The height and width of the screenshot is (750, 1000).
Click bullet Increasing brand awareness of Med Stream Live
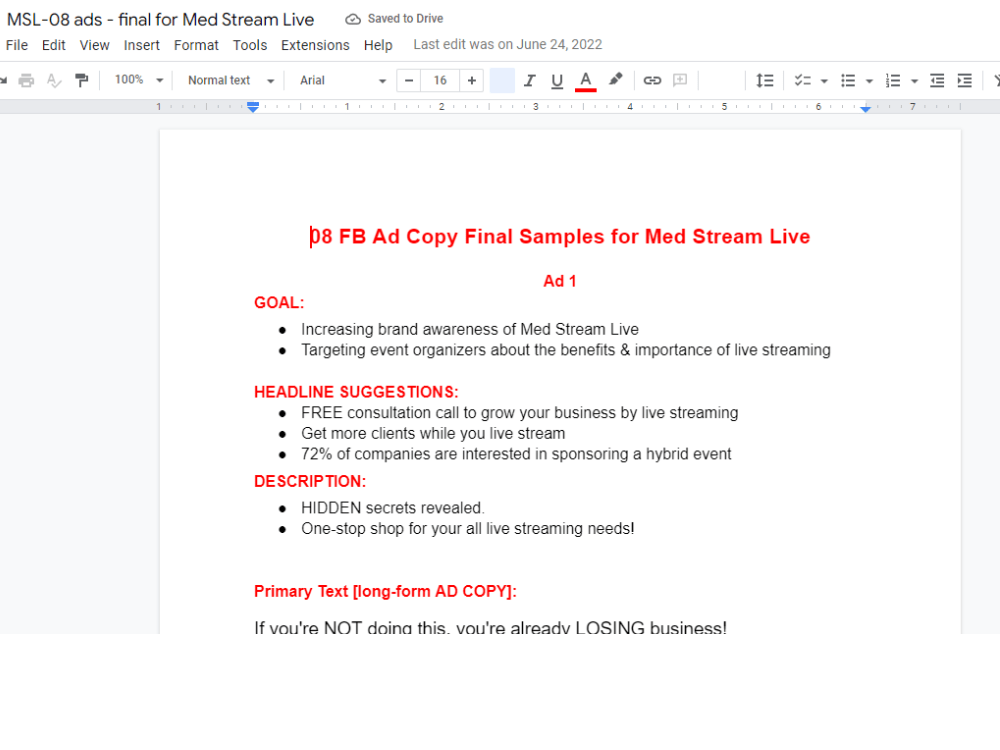470,329
